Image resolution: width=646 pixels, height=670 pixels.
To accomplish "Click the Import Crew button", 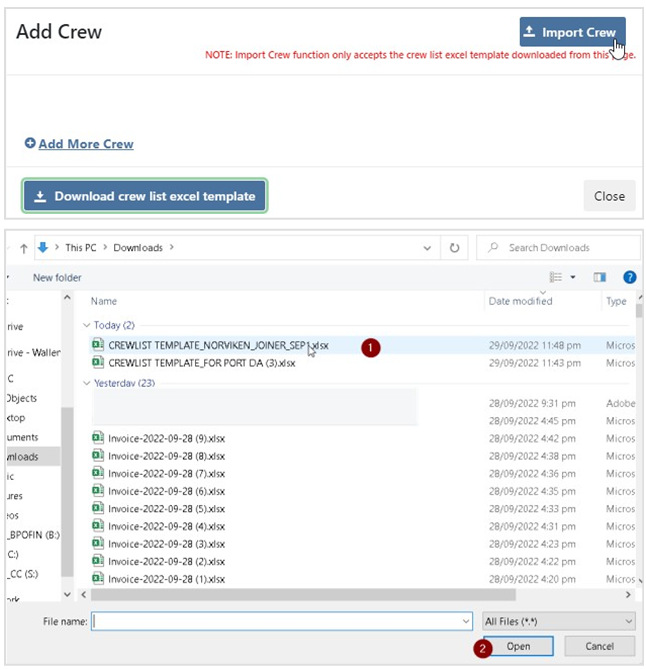I will click(572, 32).
